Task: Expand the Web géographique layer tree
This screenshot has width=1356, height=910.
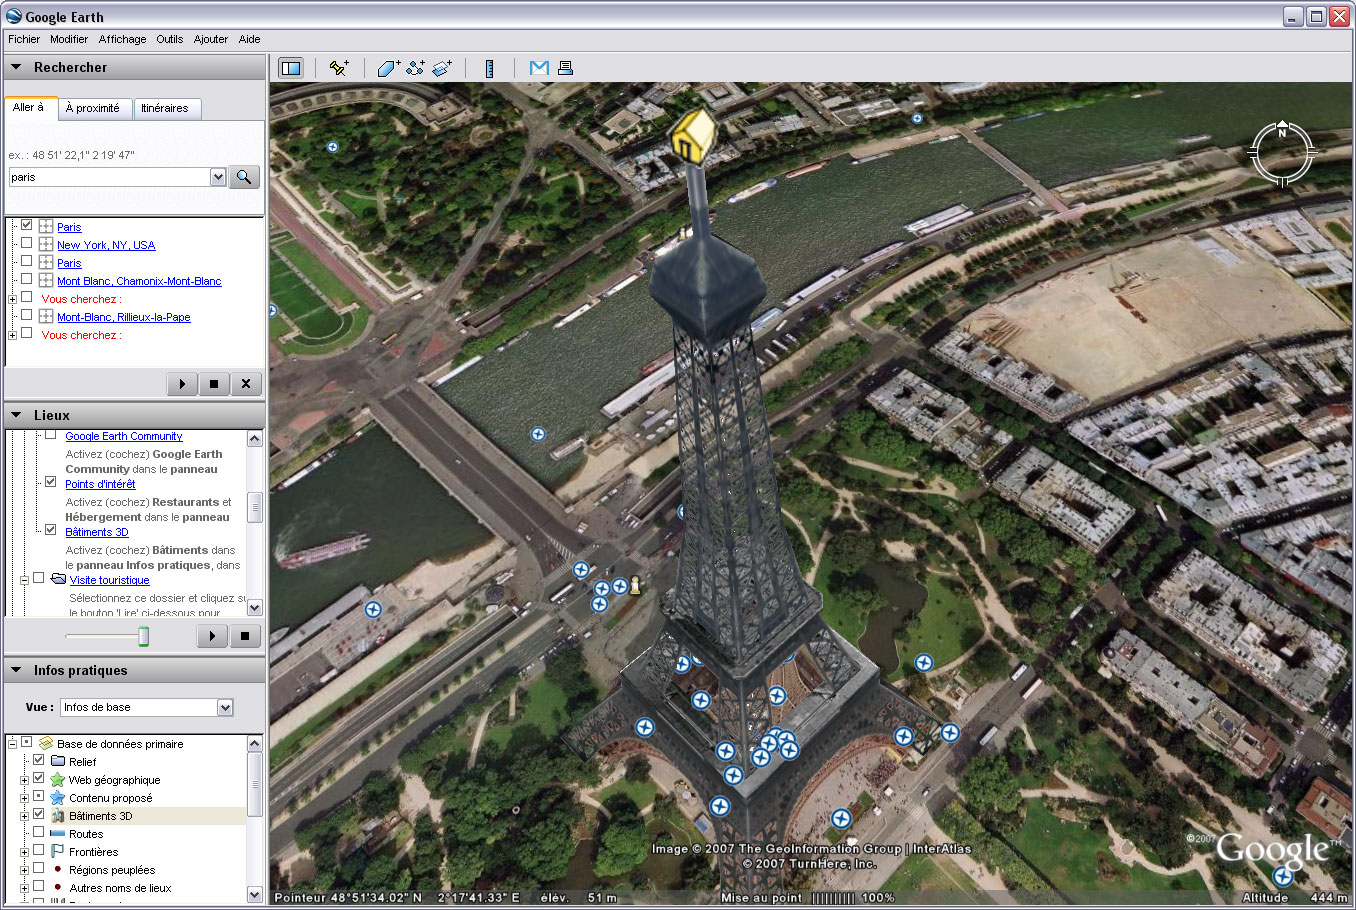Action: pos(25,781)
